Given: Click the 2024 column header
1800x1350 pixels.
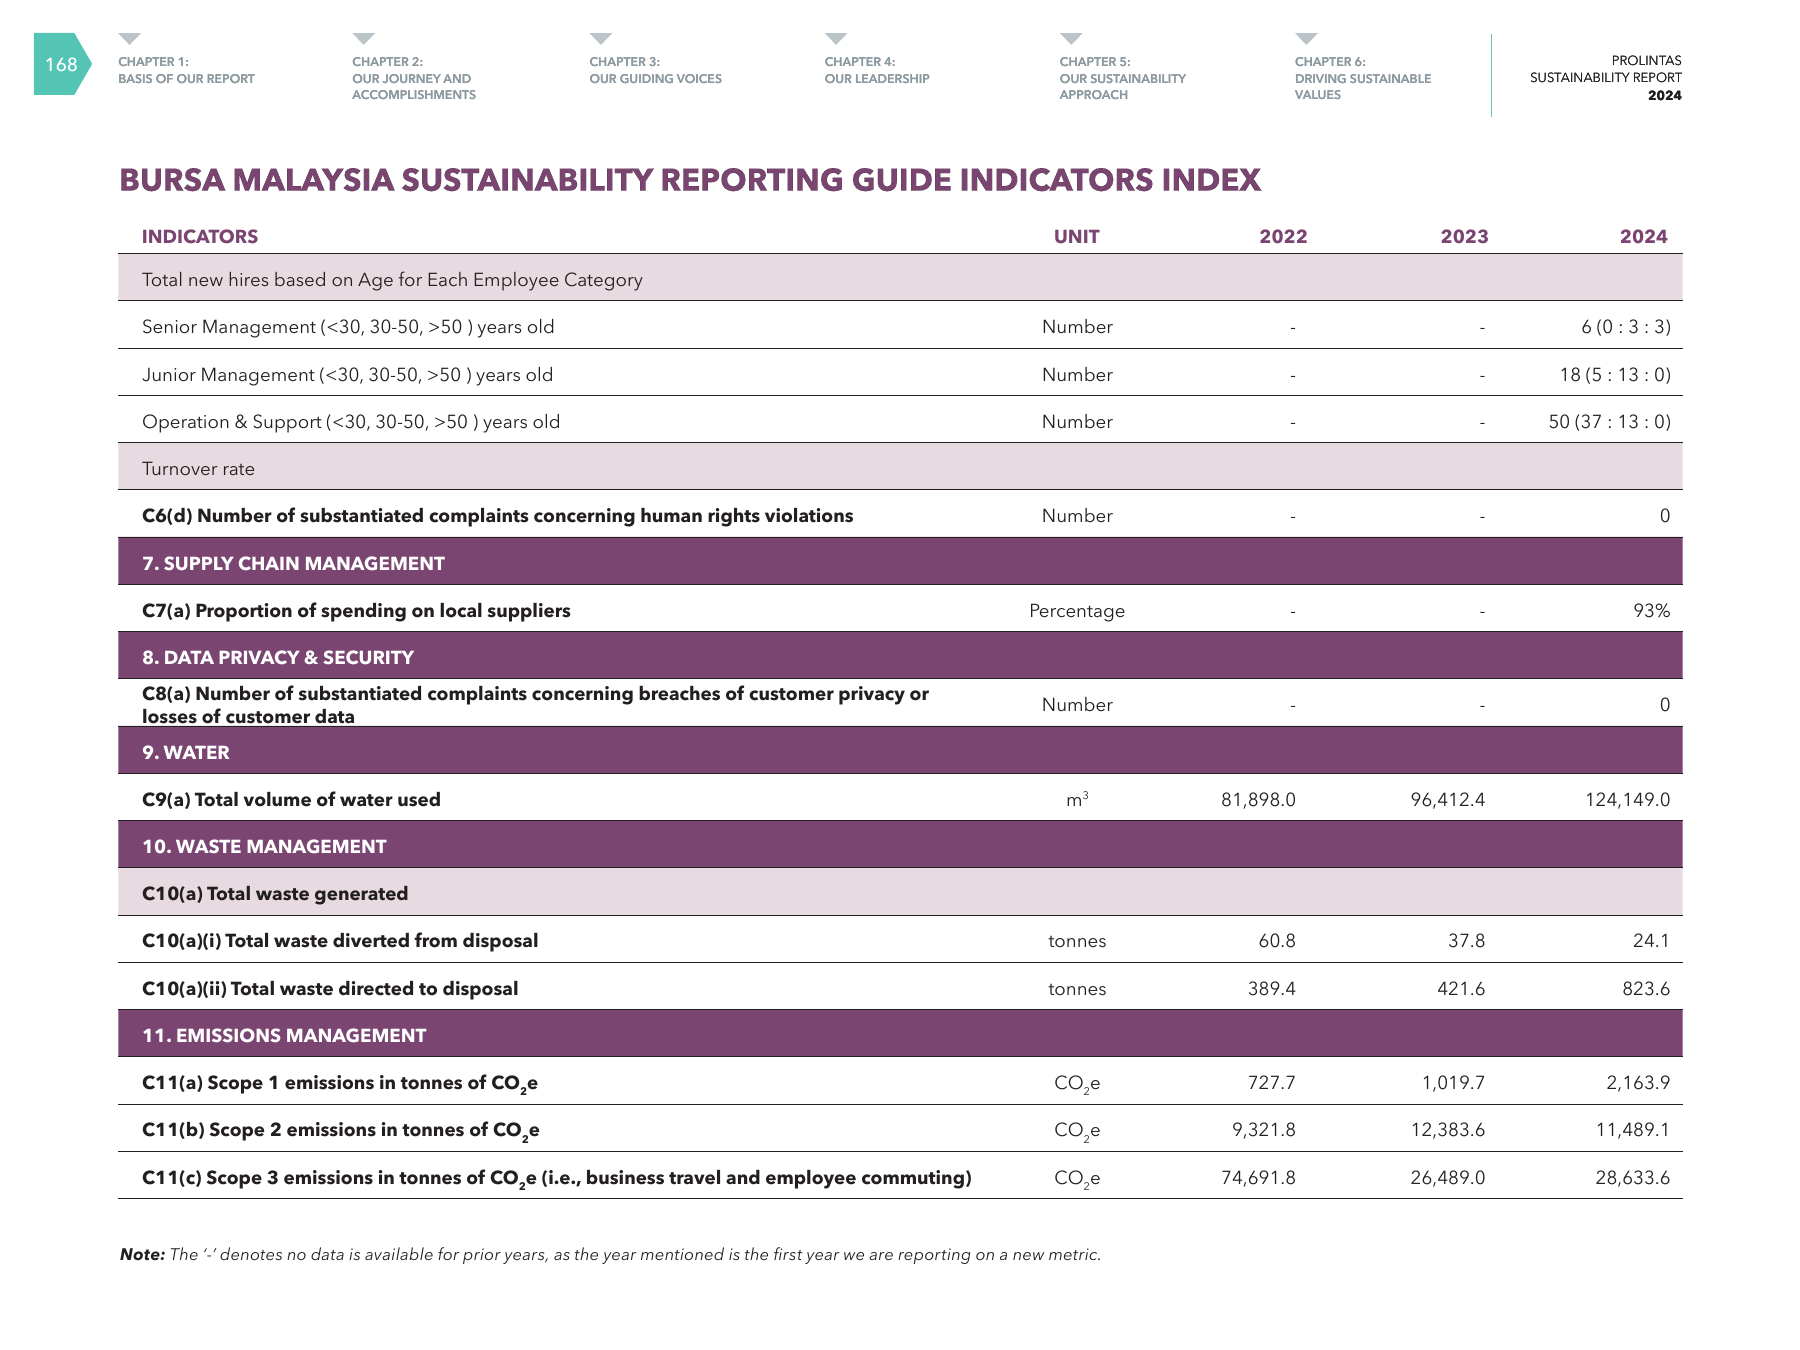Looking at the screenshot, I should tap(1644, 237).
